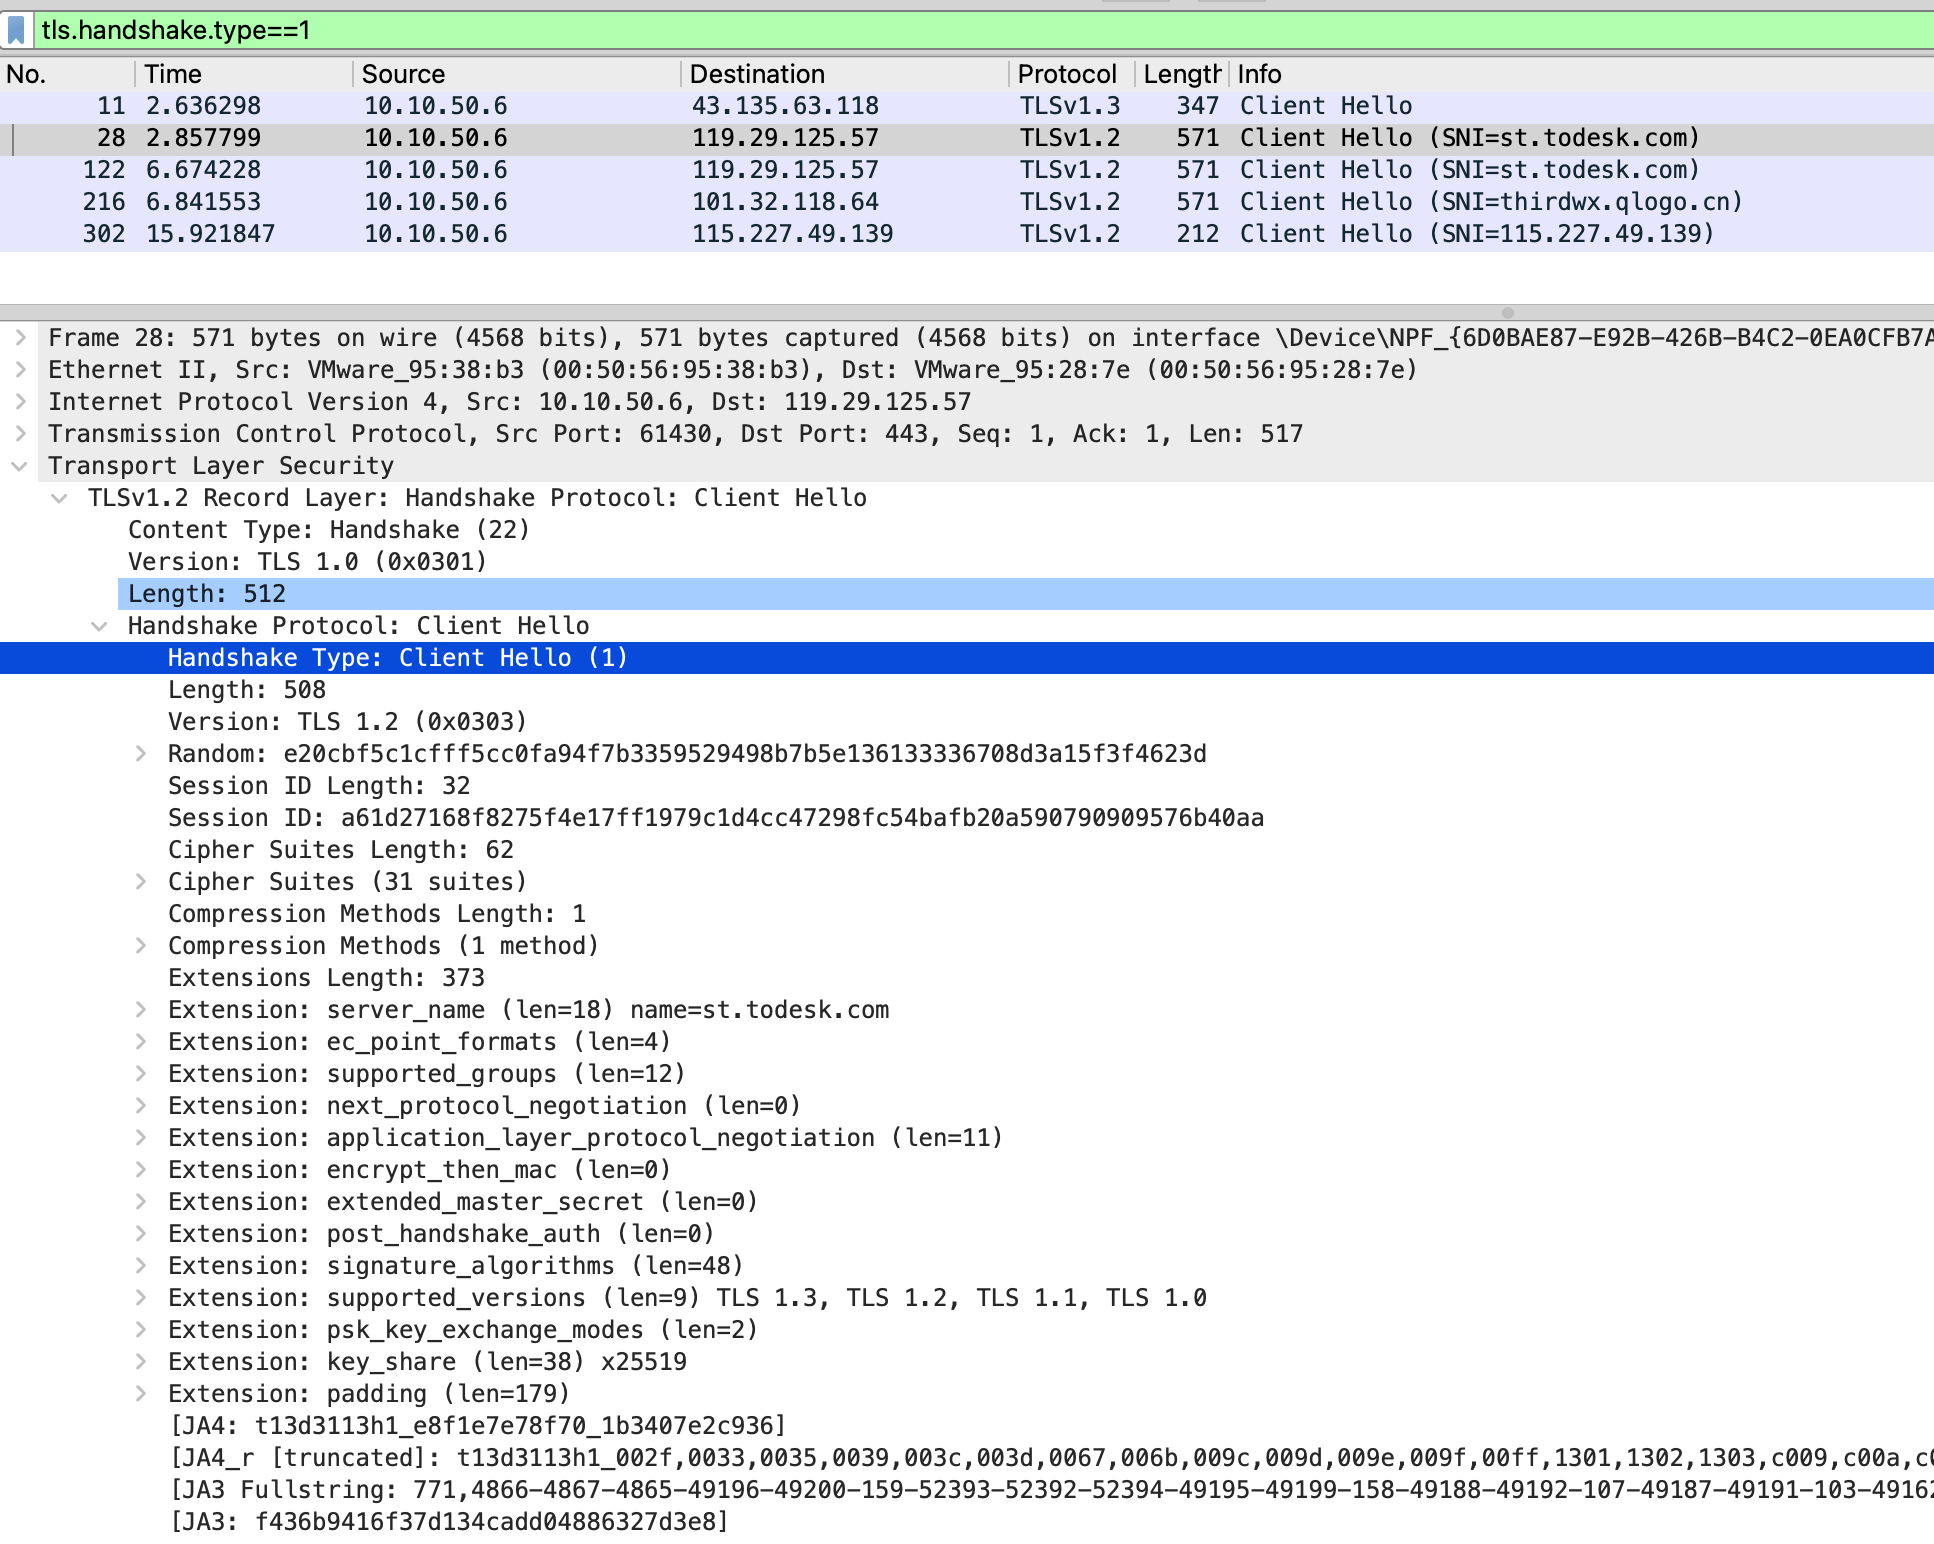
Task: Select the JA3 Fullstring line
Action: (1052, 1490)
